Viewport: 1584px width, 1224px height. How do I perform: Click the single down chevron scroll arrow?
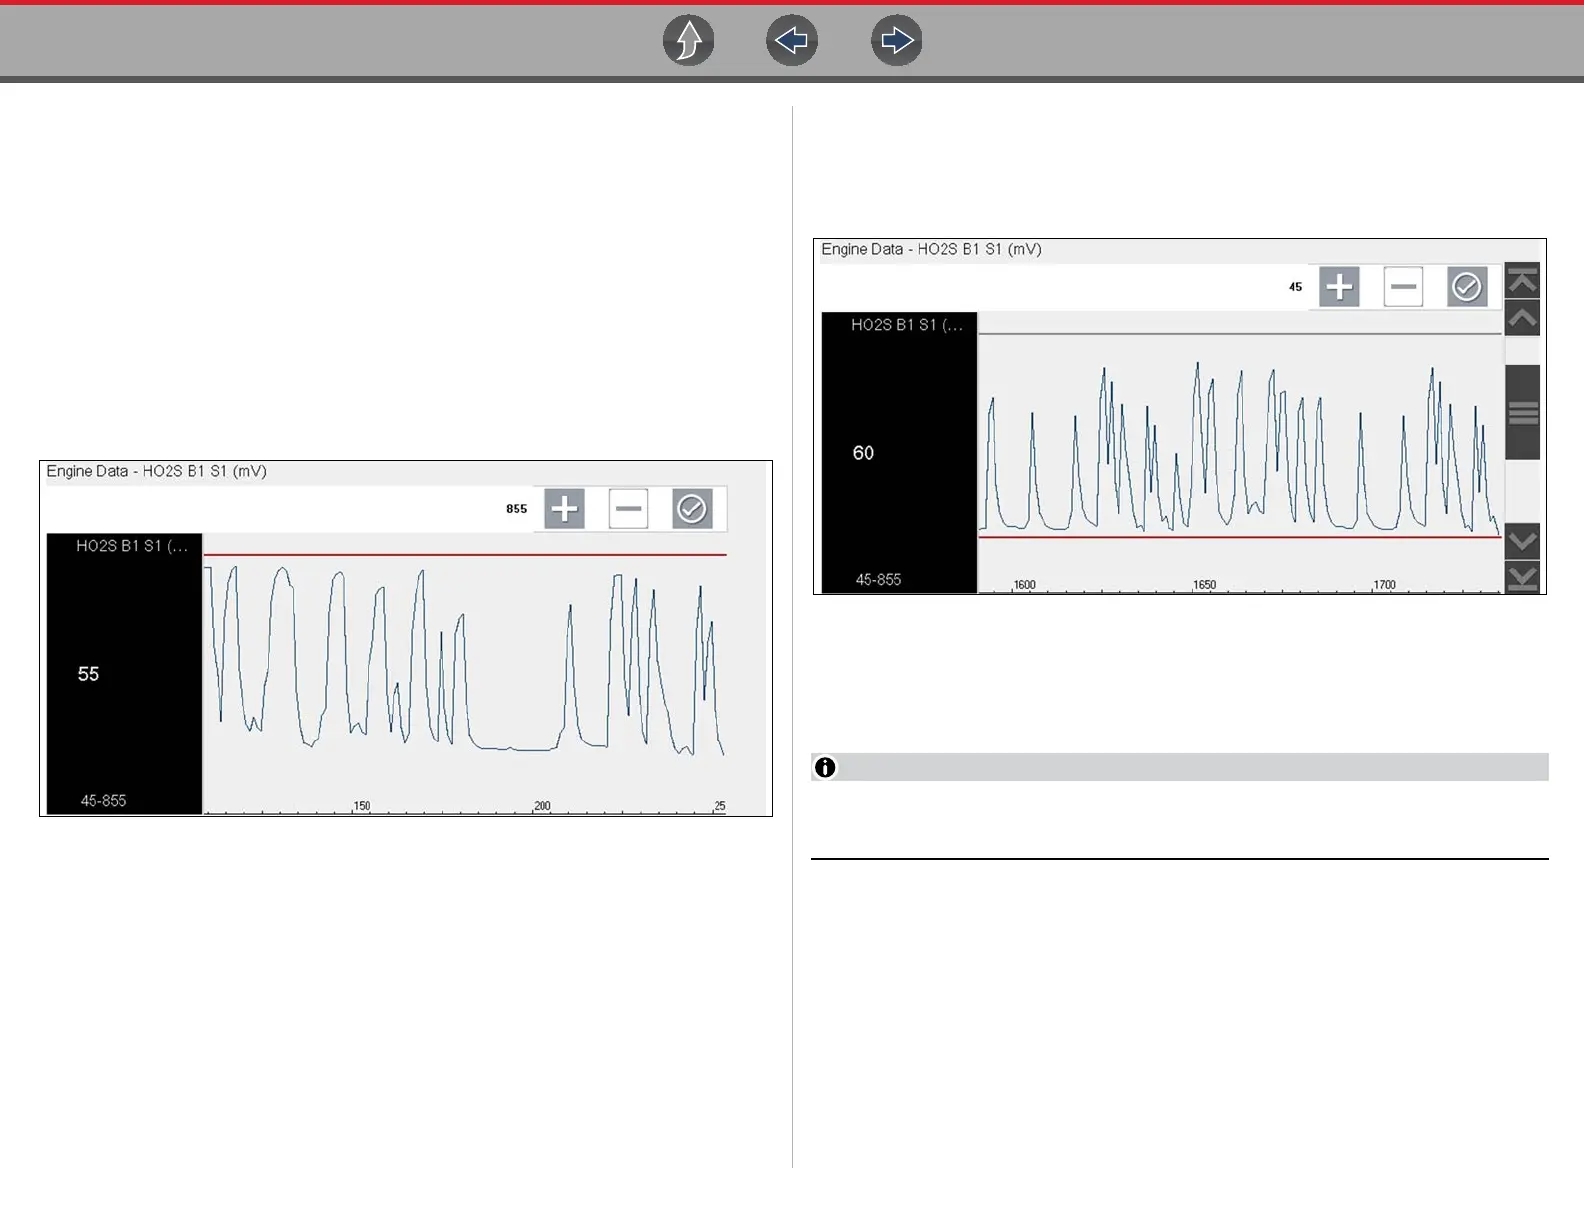[x=1522, y=541]
